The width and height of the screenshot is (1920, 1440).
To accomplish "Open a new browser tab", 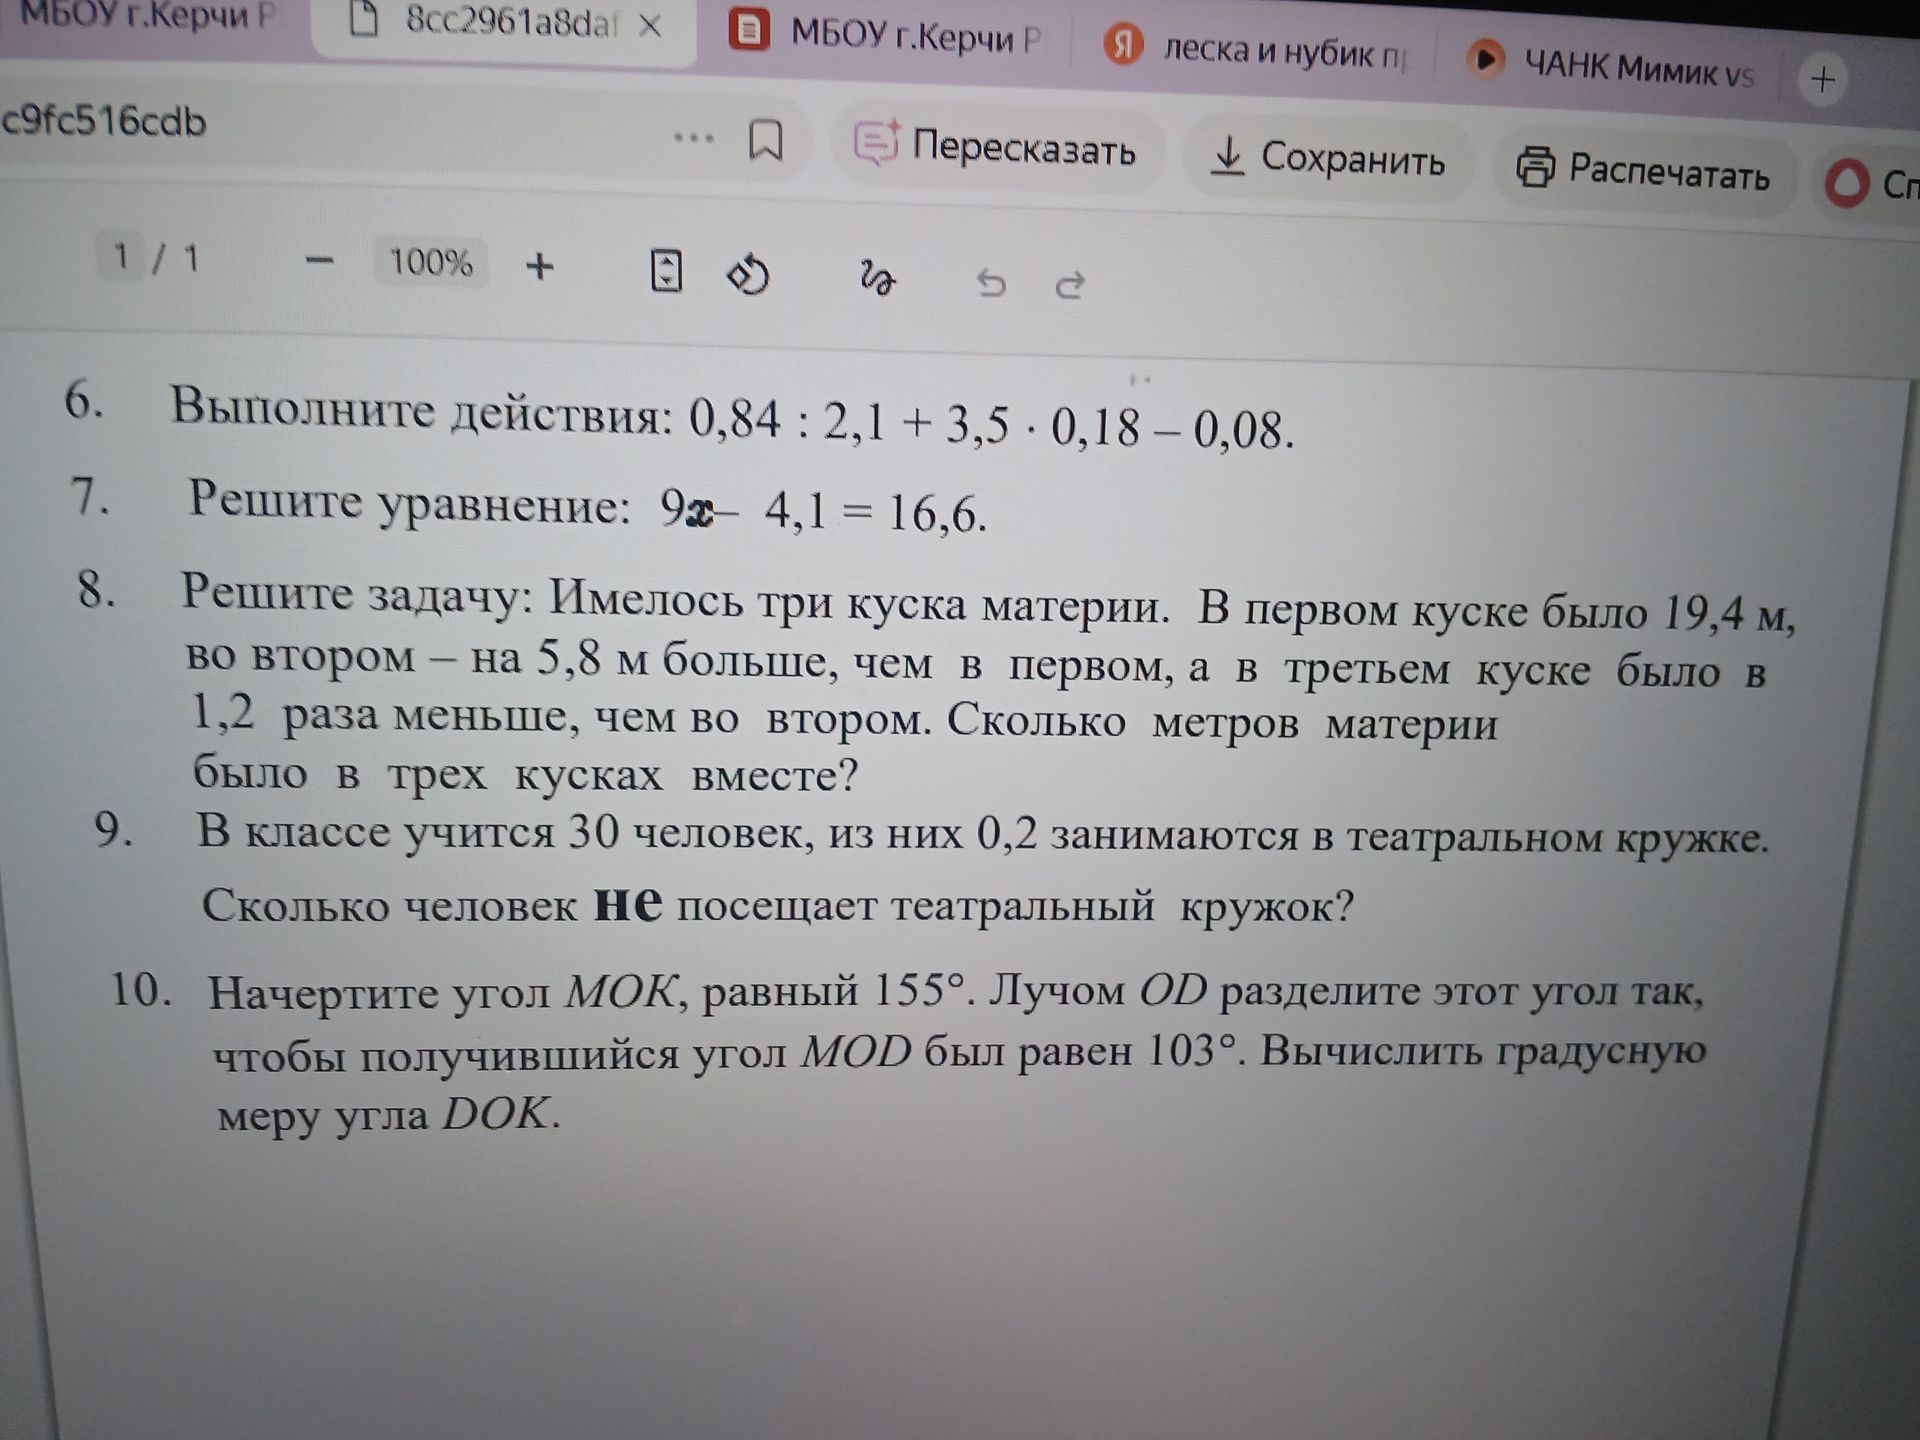I will point(1823,79).
